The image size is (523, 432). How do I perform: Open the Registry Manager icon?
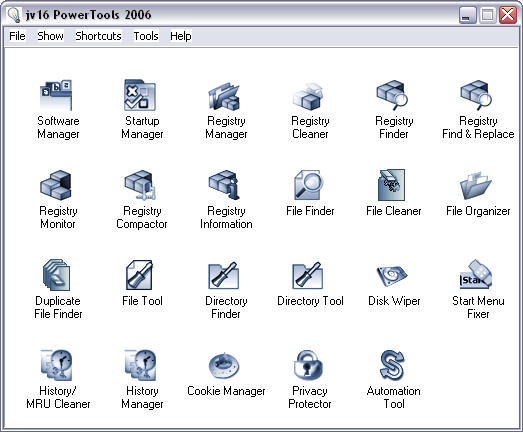(224, 96)
